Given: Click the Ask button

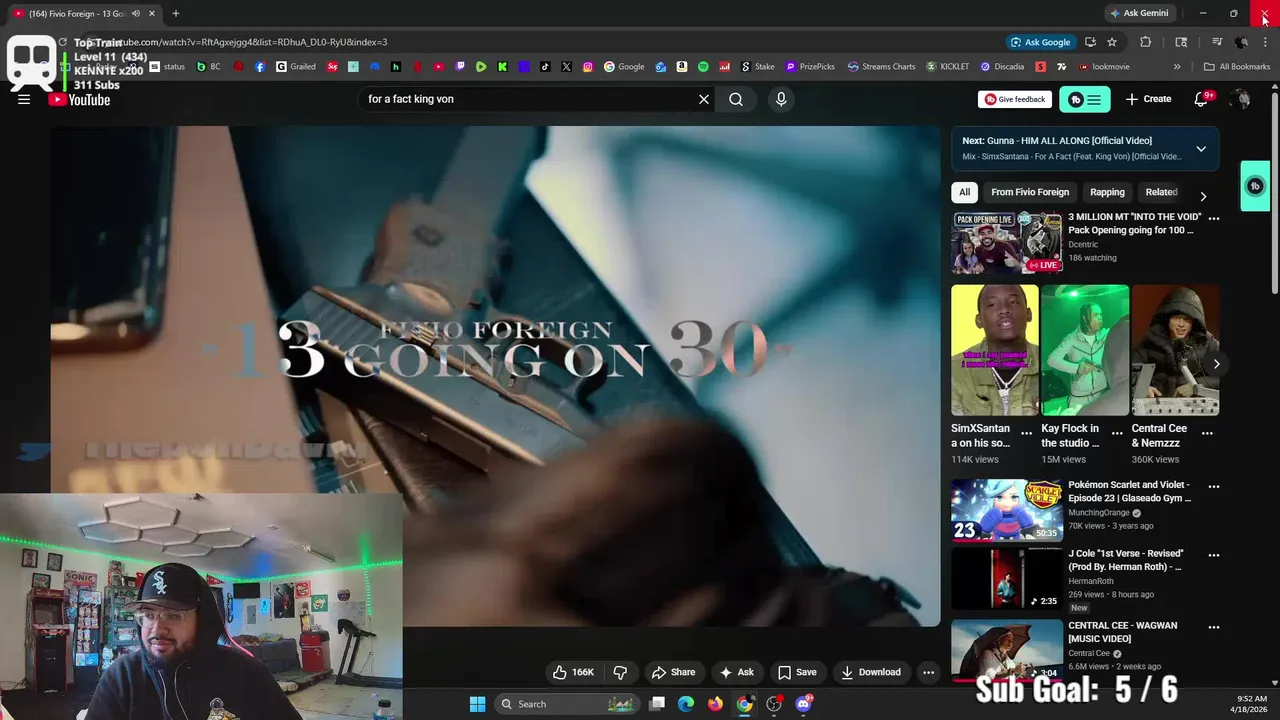Looking at the screenshot, I should coord(737,672).
